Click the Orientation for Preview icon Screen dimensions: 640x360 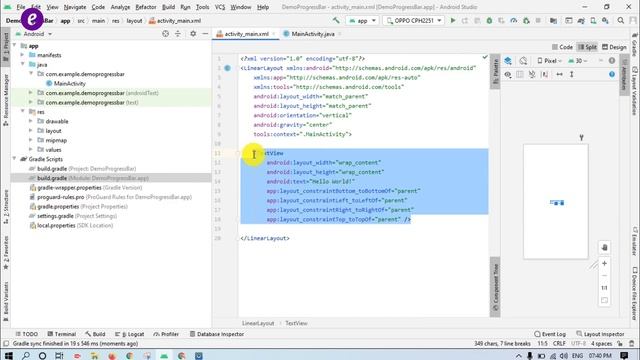pyautogui.click(x=523, y=61)
